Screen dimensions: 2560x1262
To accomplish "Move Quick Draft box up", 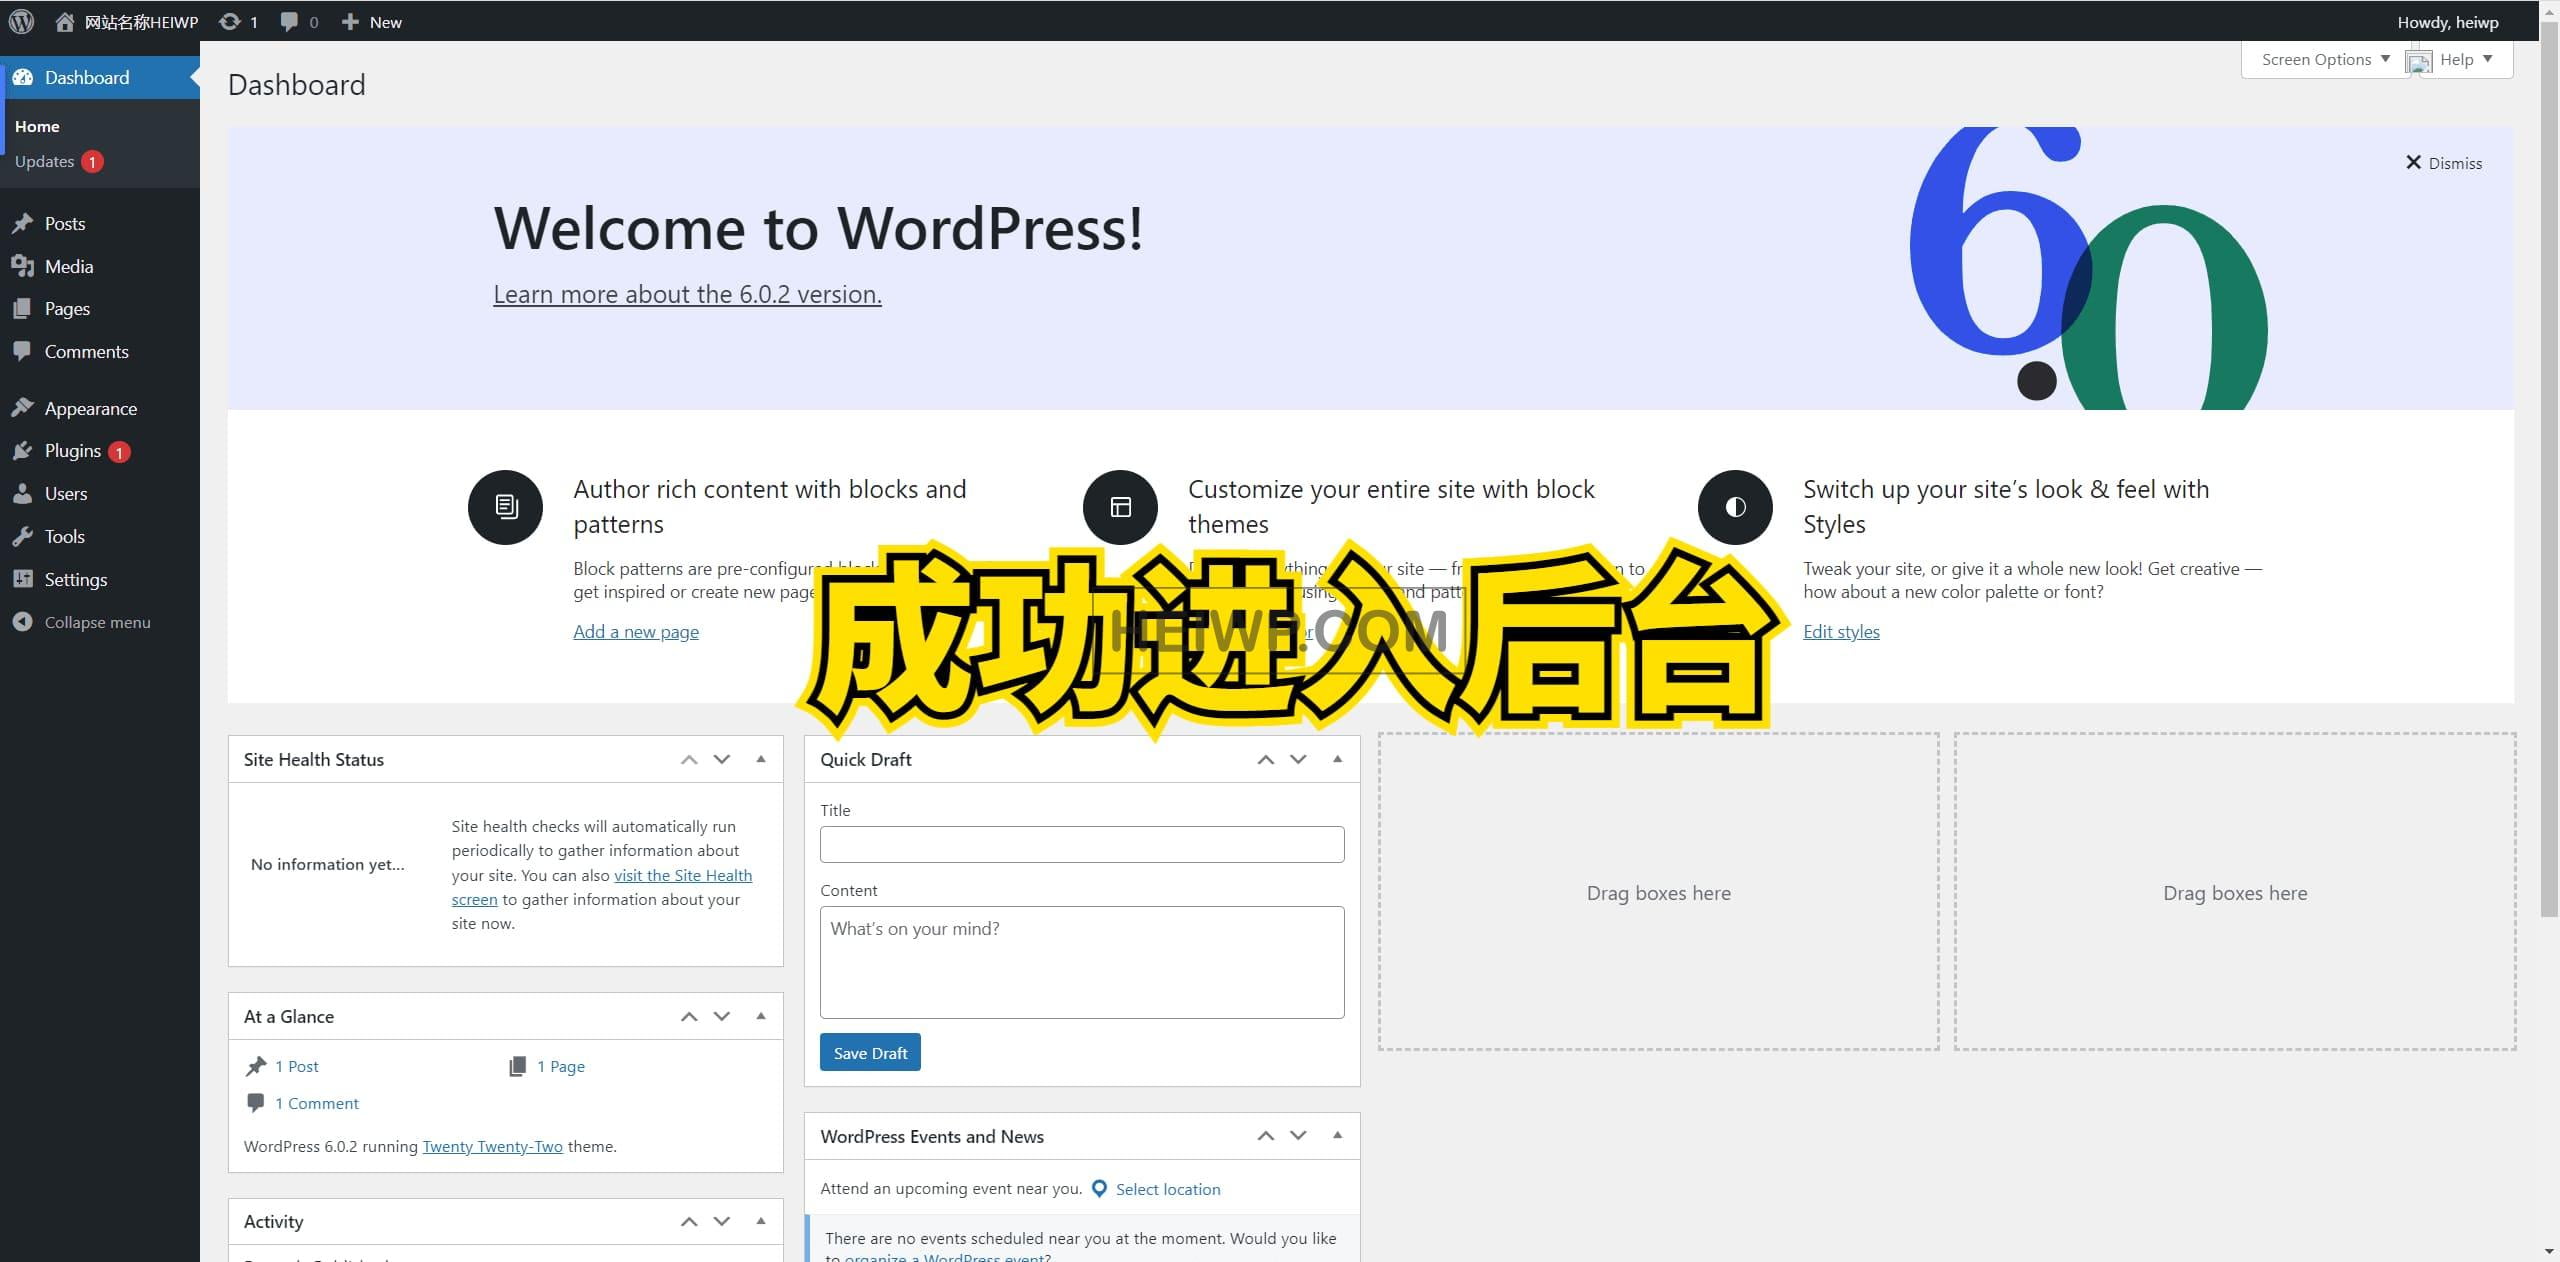I will (x=1265, y=759).
